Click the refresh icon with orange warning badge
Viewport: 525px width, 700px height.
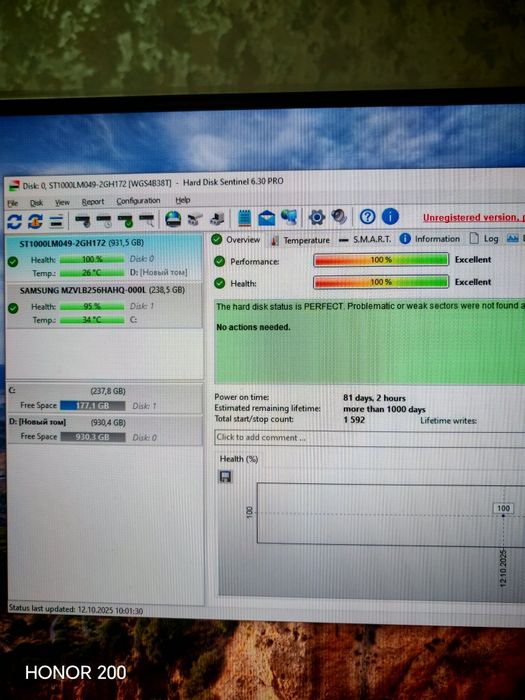[35, 221]
